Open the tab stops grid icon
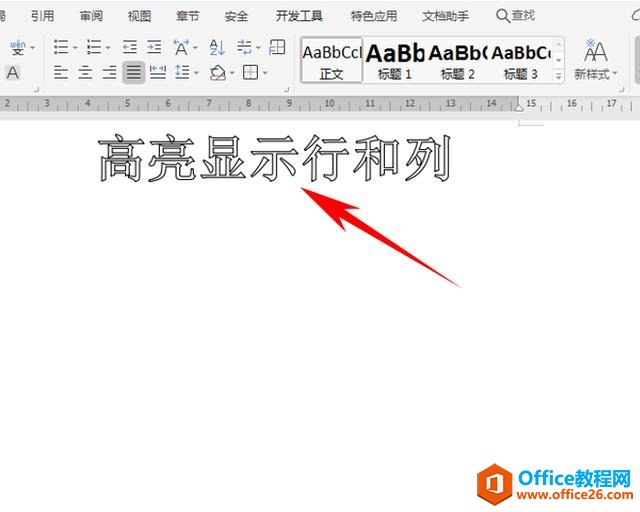The height and width of the screenshot is (512, 640). (x=277, y=47)
